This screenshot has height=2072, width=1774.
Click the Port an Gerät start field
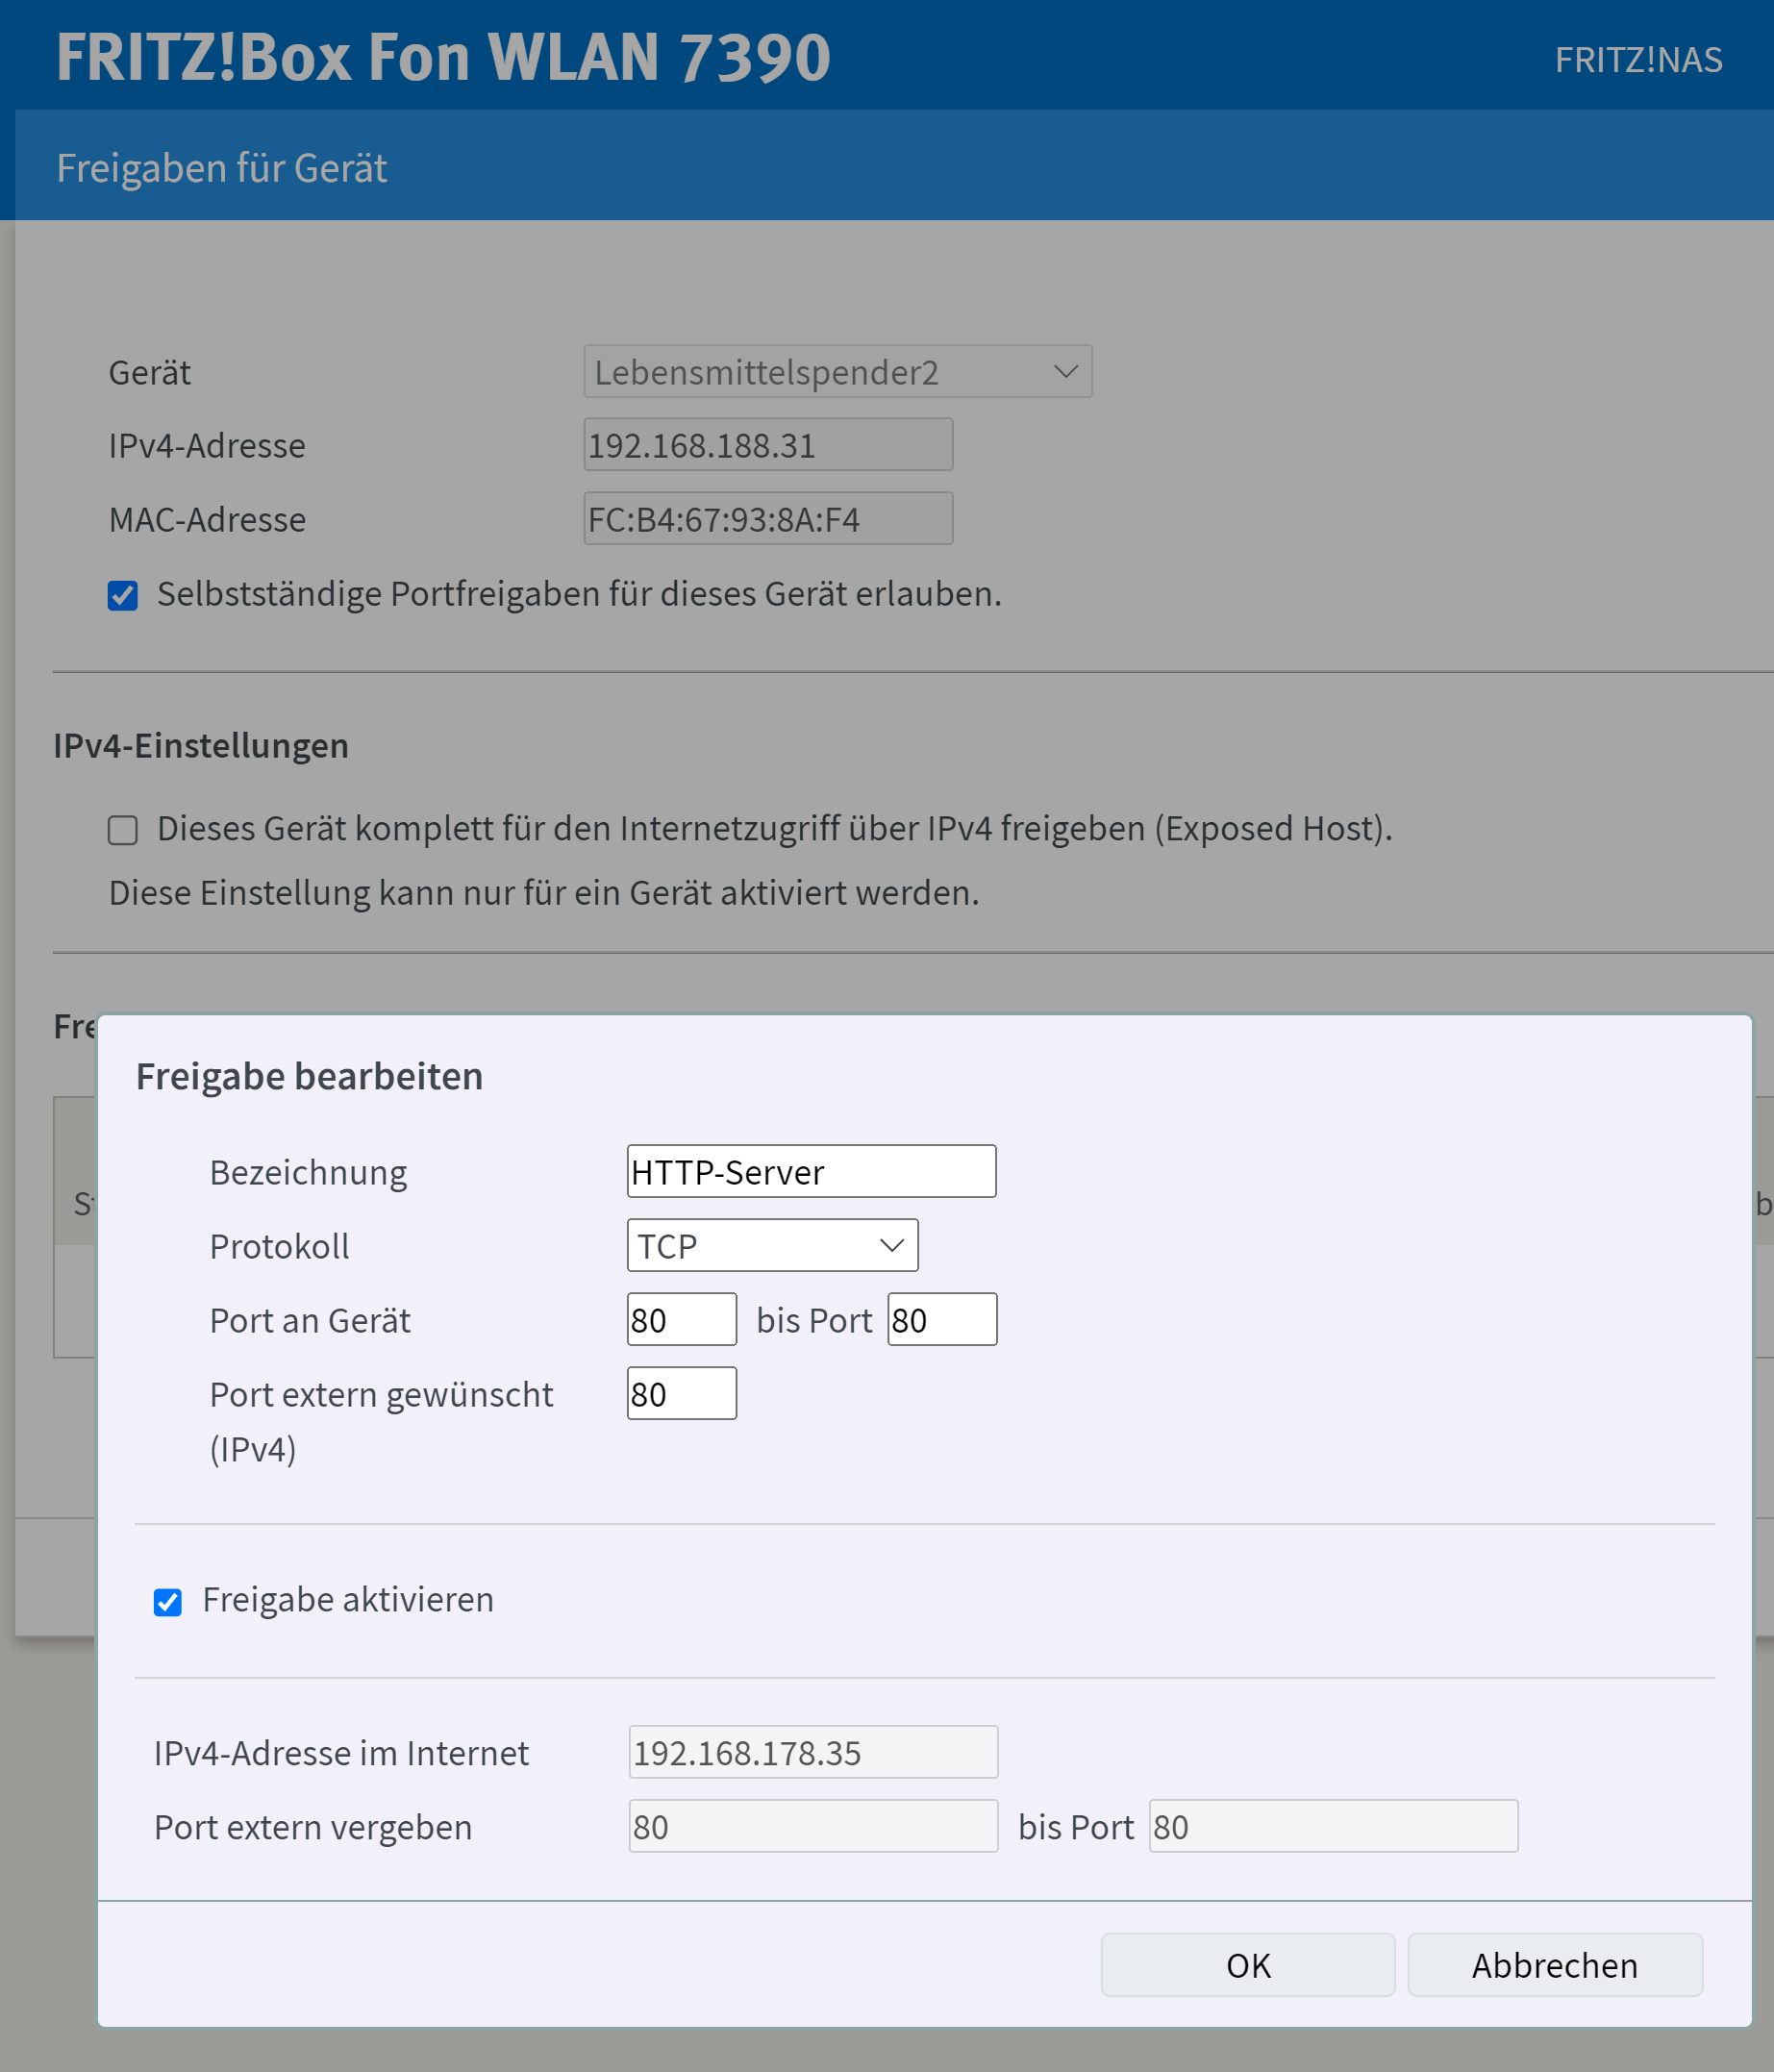pyautogui.click(x=681, y=1319)
